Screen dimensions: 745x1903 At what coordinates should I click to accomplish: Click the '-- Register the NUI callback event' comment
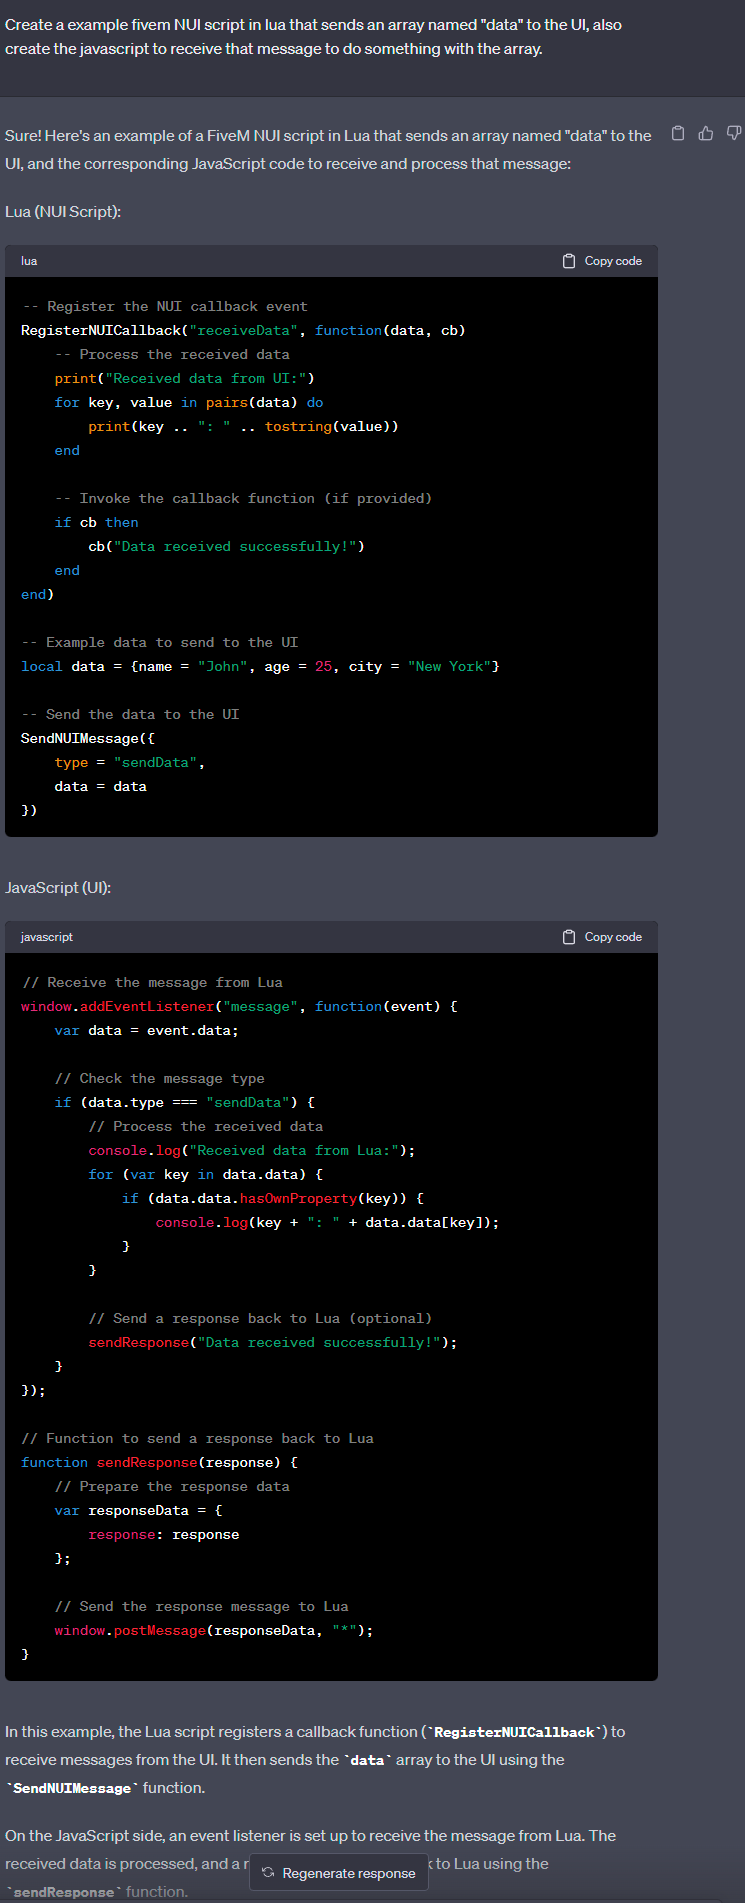pyautogui.click(x=165, y=306)
